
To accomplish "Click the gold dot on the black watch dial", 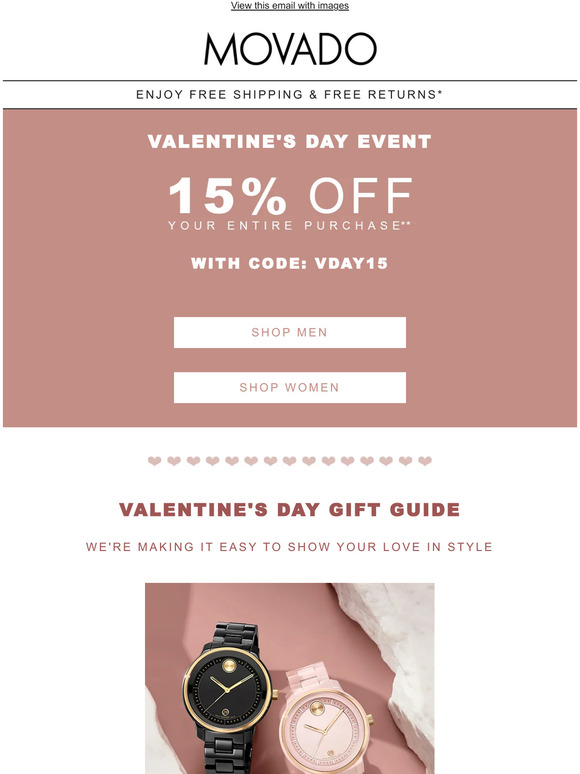I will pos(229,665).
